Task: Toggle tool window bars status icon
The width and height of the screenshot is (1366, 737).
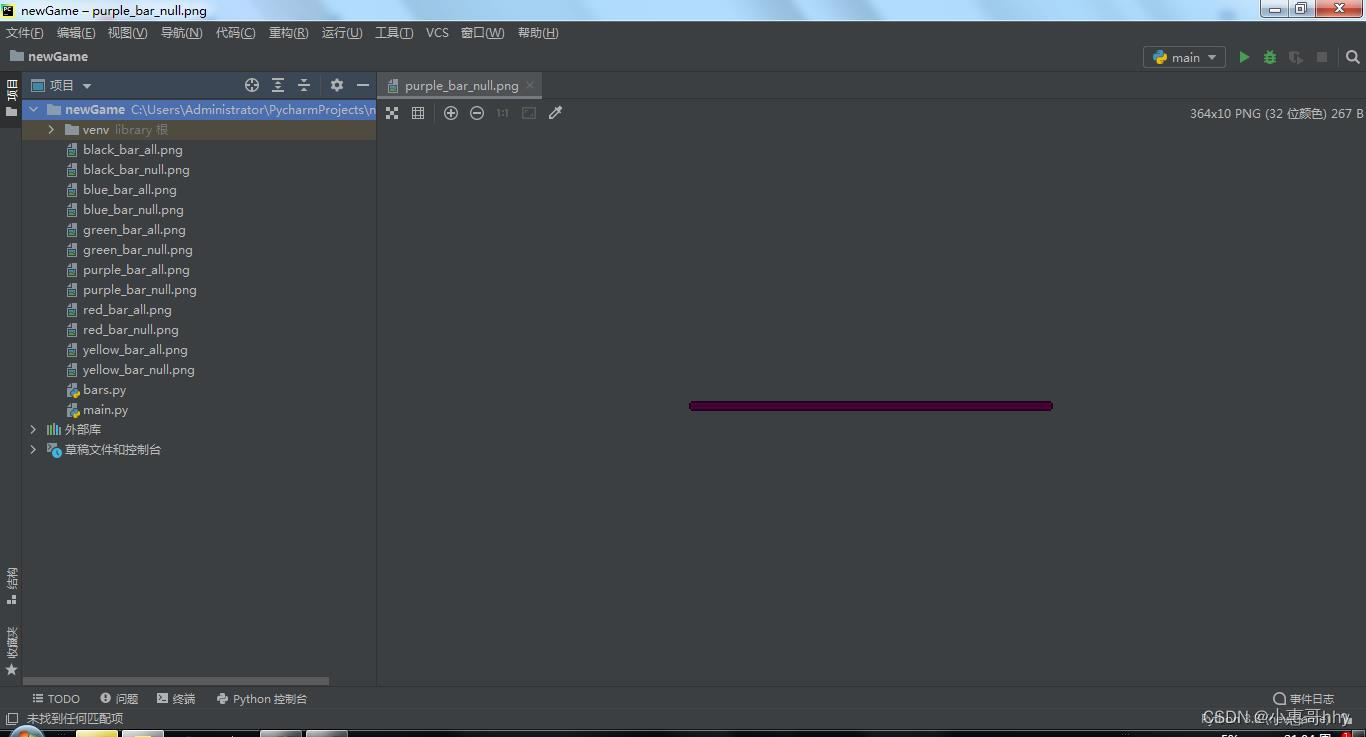Action: (12, 718)
